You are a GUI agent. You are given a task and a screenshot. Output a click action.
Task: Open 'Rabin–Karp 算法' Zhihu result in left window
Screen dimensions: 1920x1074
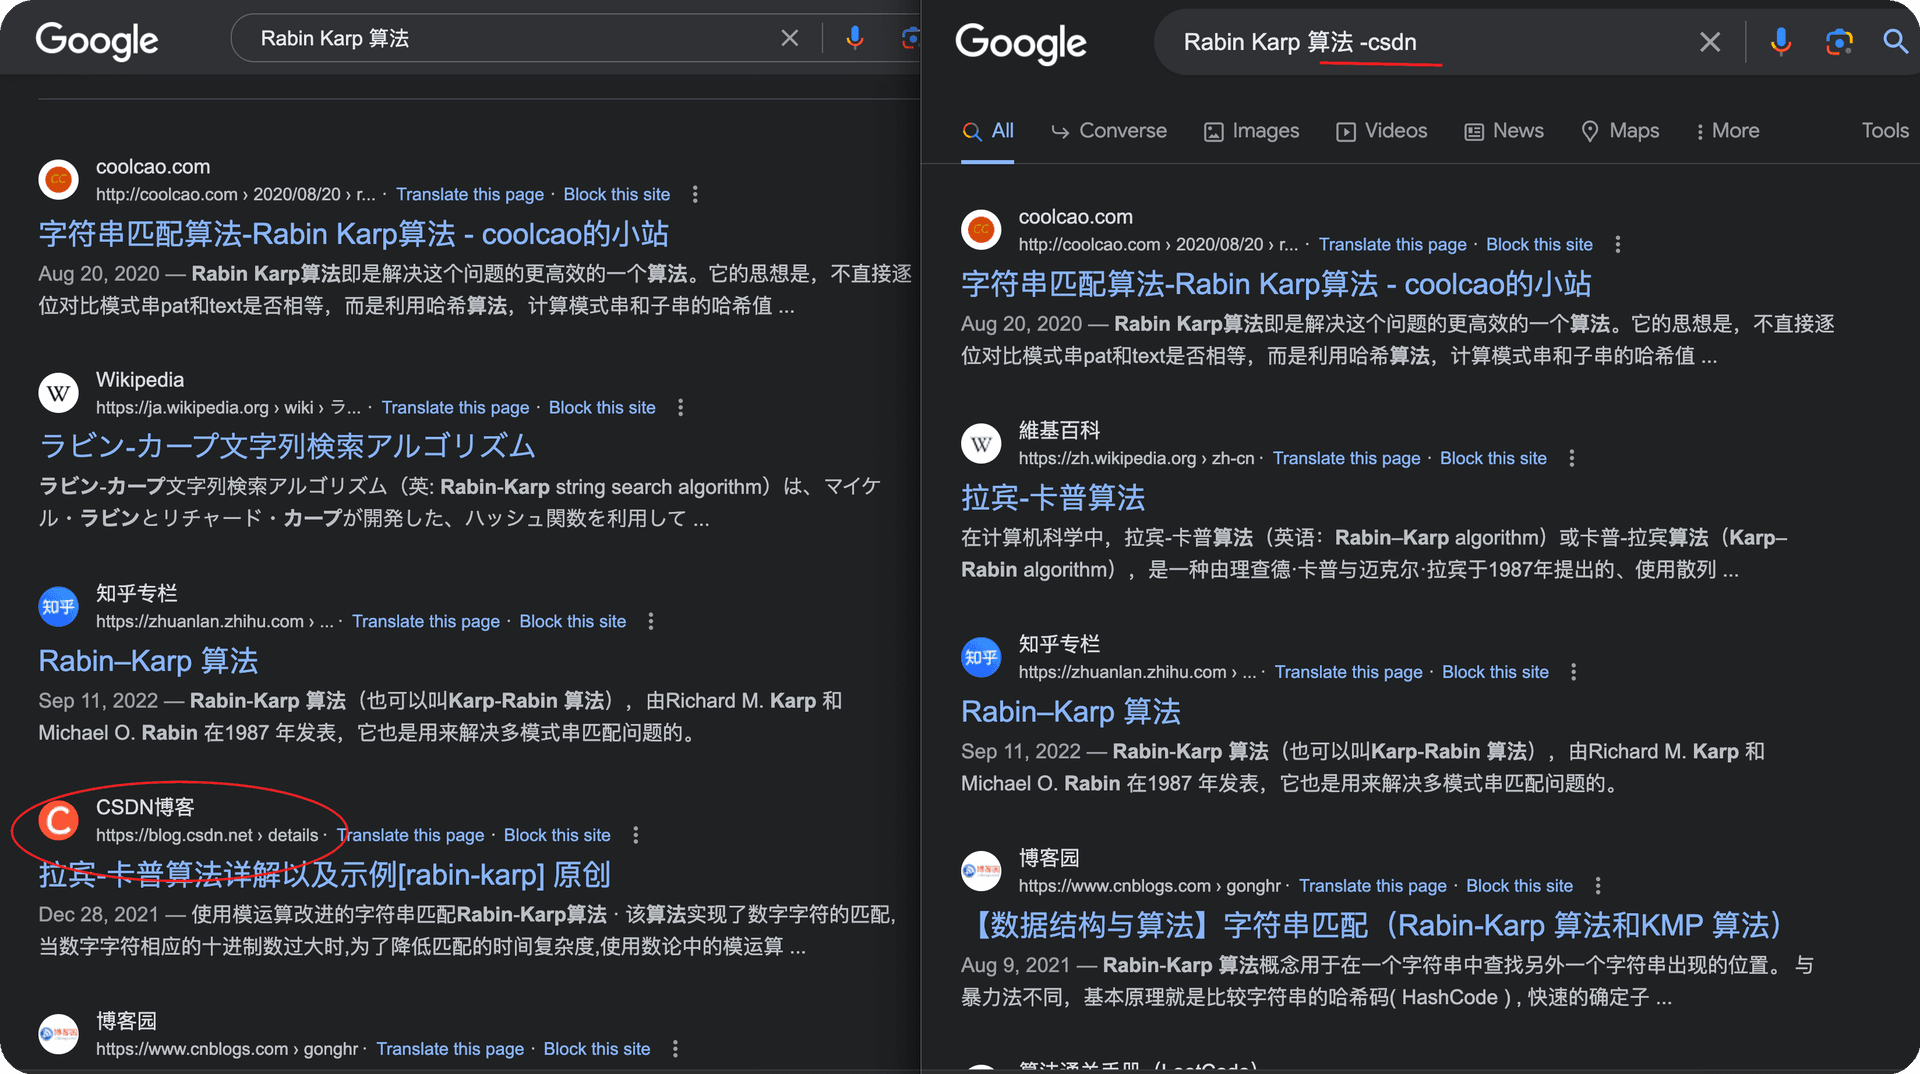tap(148, 661)
